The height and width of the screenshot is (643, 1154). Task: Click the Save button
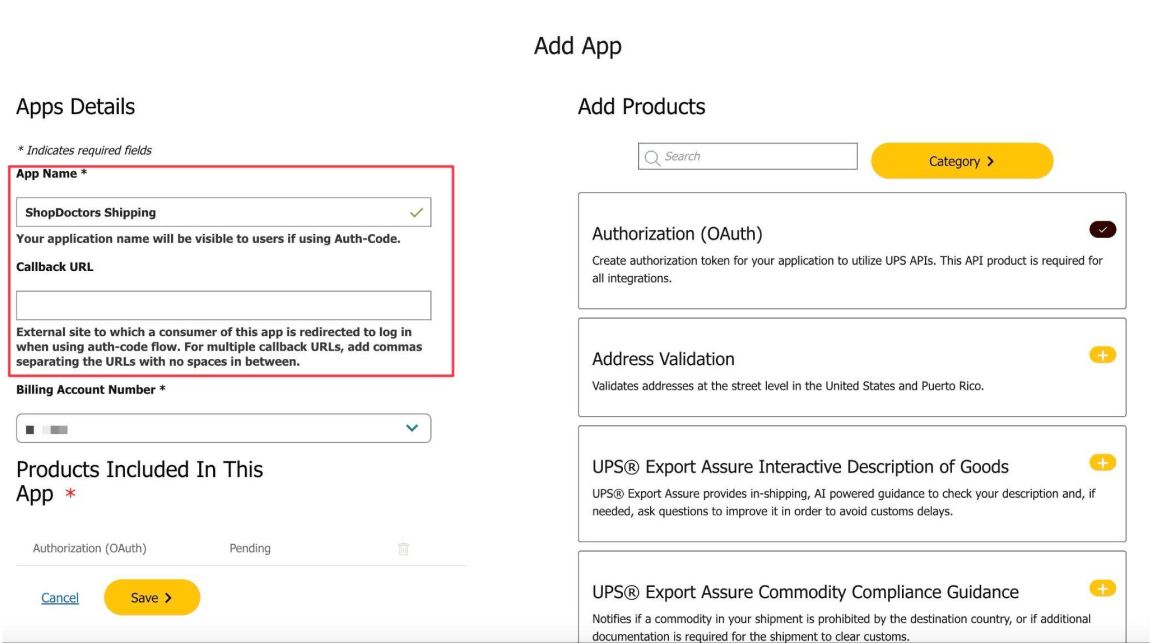point(152,597)
